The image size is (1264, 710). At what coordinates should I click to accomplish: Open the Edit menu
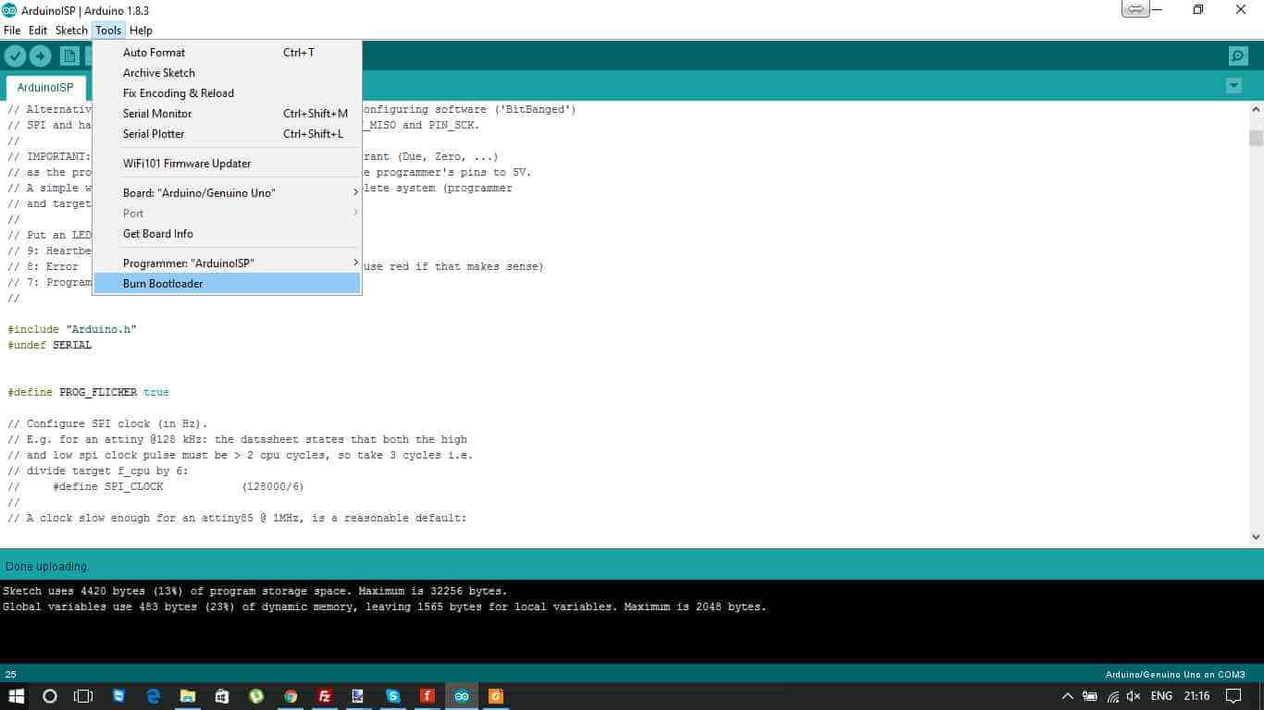pos(38,30)
